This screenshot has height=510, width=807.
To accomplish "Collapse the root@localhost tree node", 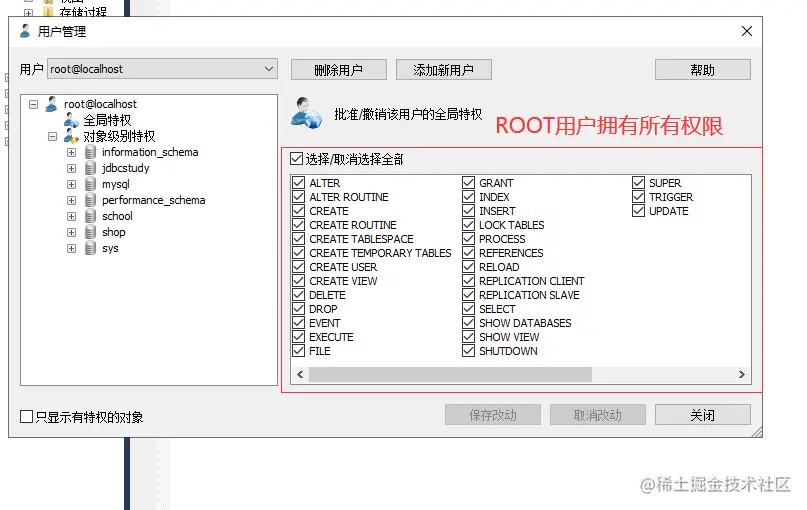I will pos(33,104).
